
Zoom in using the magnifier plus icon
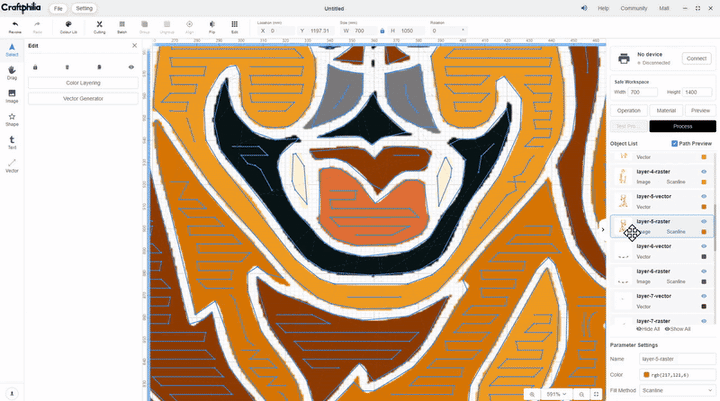532,394
